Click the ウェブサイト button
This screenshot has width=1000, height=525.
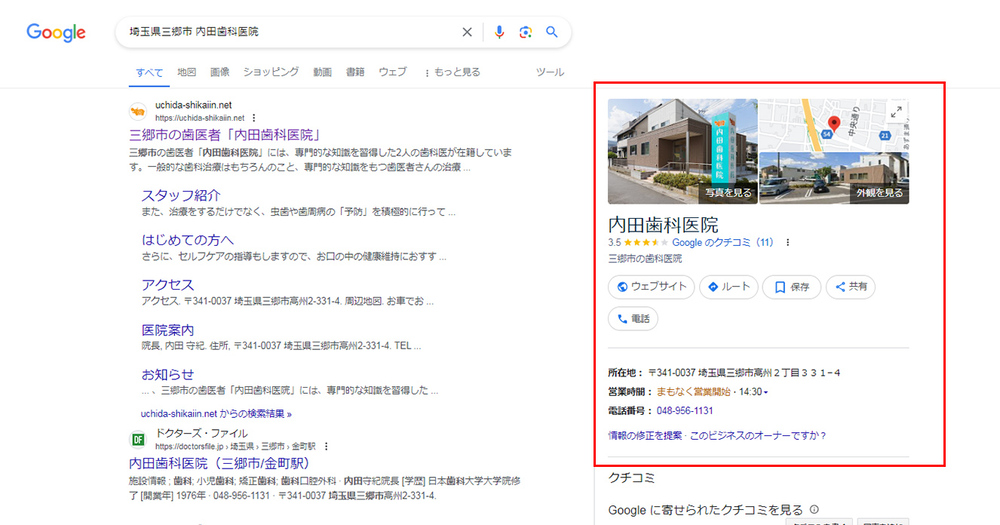(649, 287)
